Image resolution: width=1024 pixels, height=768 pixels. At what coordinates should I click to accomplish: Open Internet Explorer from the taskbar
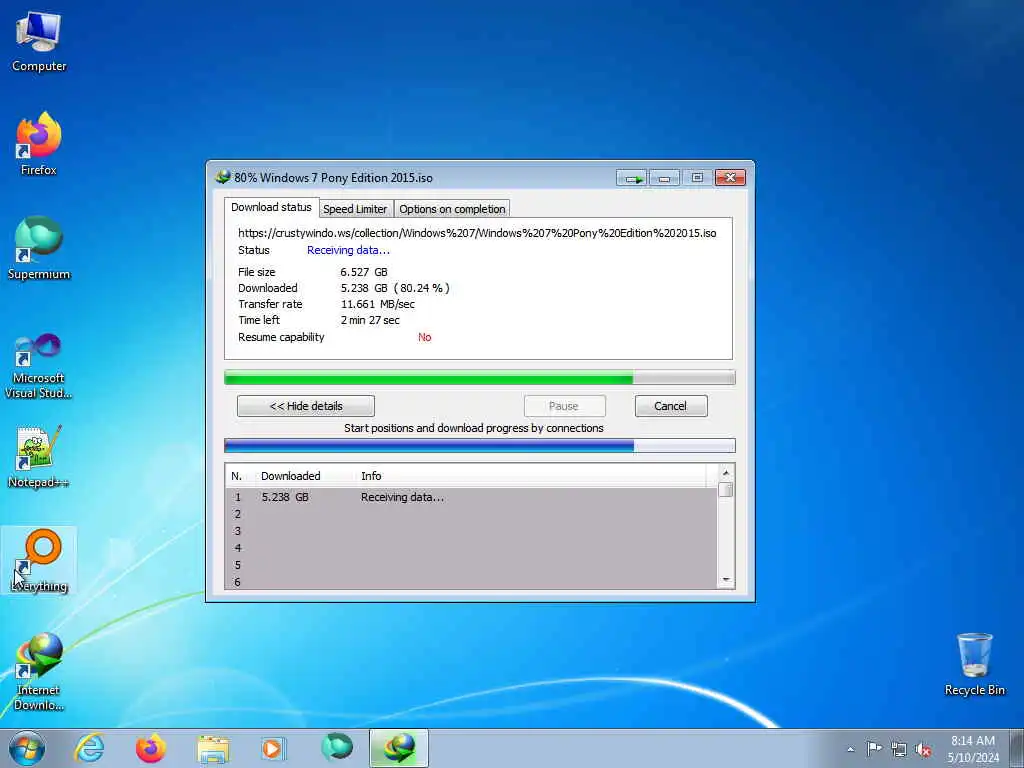(x=89, y=748)
